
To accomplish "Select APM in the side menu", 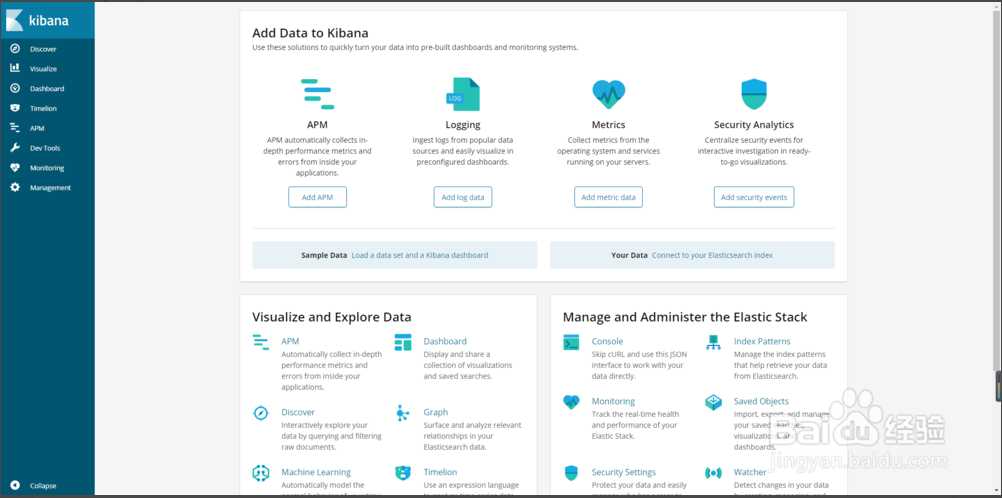I will click(x=37, y=128).
